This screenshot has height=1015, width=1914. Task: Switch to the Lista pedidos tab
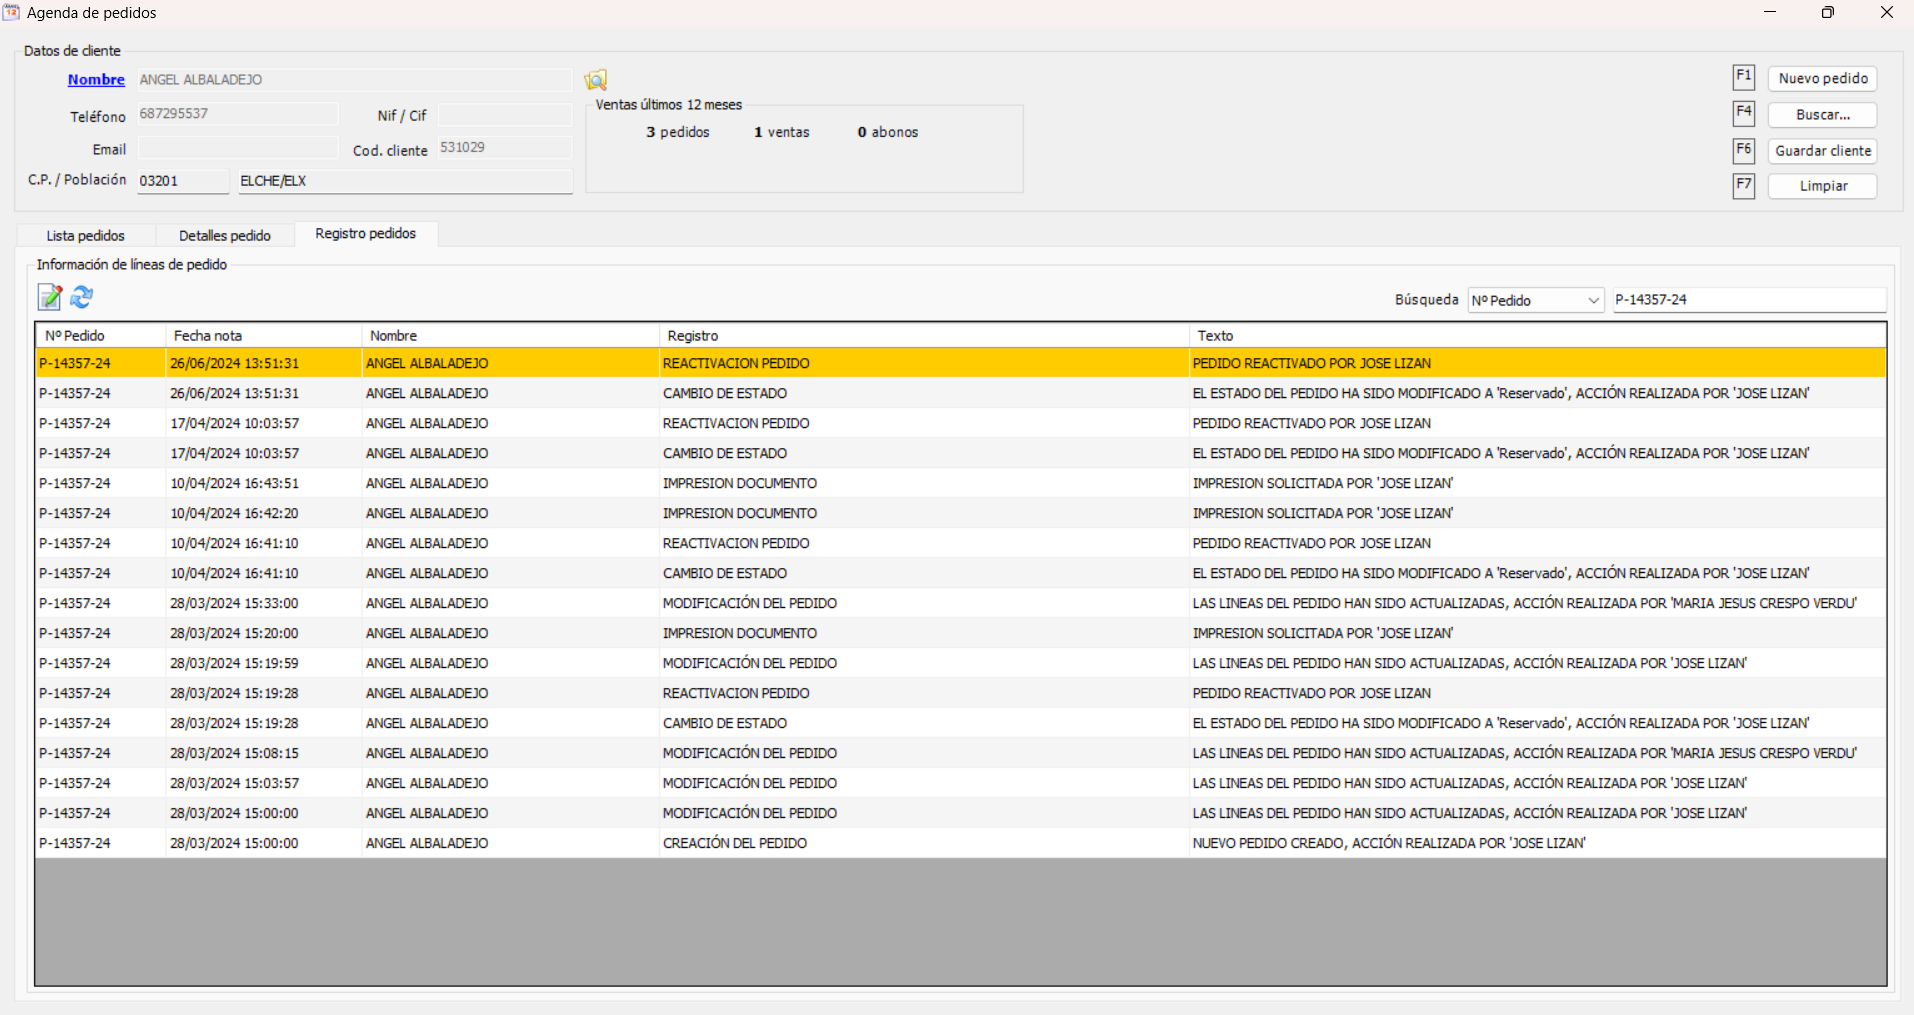(x=86, y=236)
